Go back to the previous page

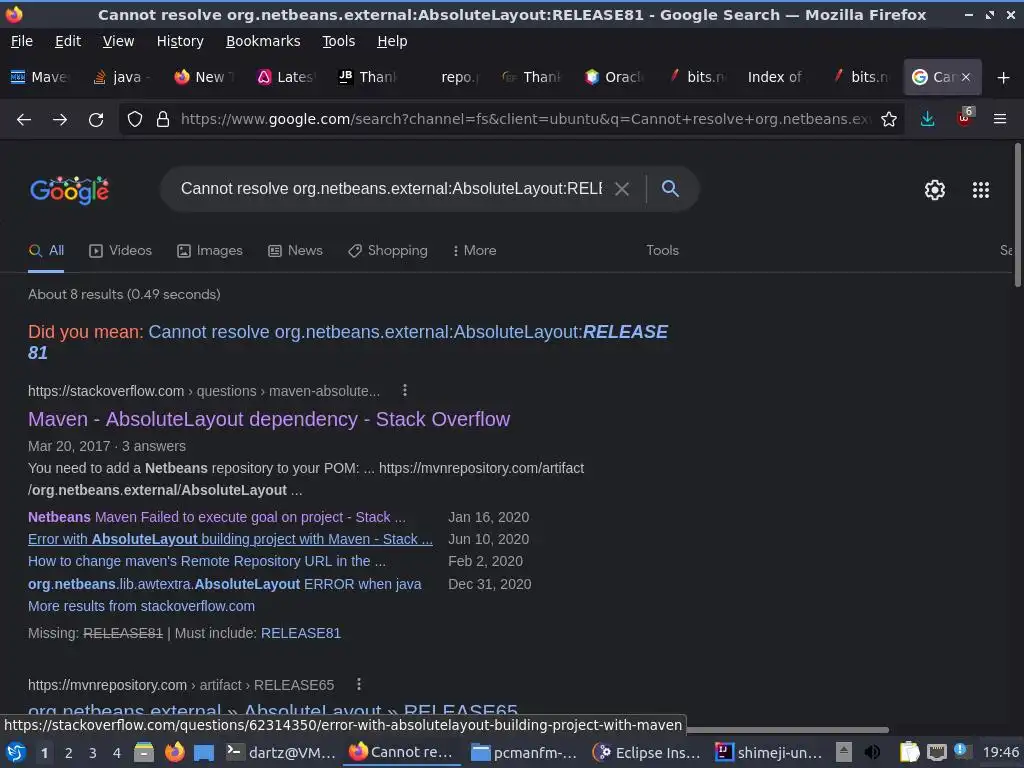(24, 120)
